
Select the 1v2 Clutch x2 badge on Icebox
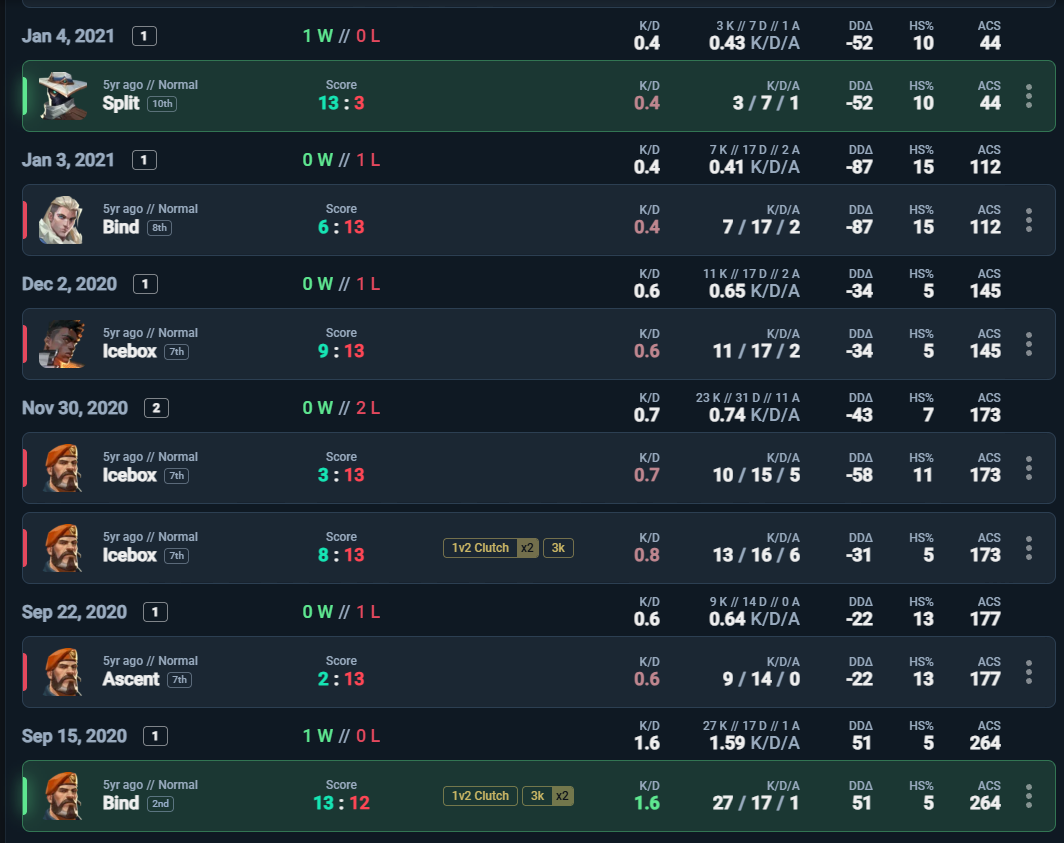(x=491, y=548)
